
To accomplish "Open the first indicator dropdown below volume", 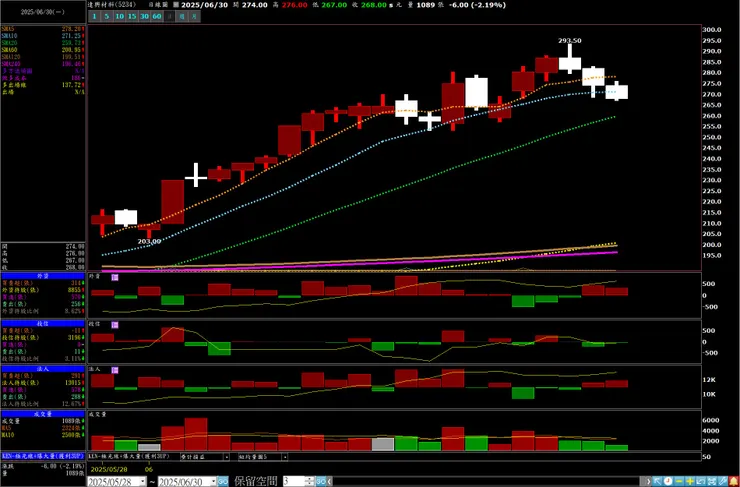I will pyautogui.click(x=226, y=457).
